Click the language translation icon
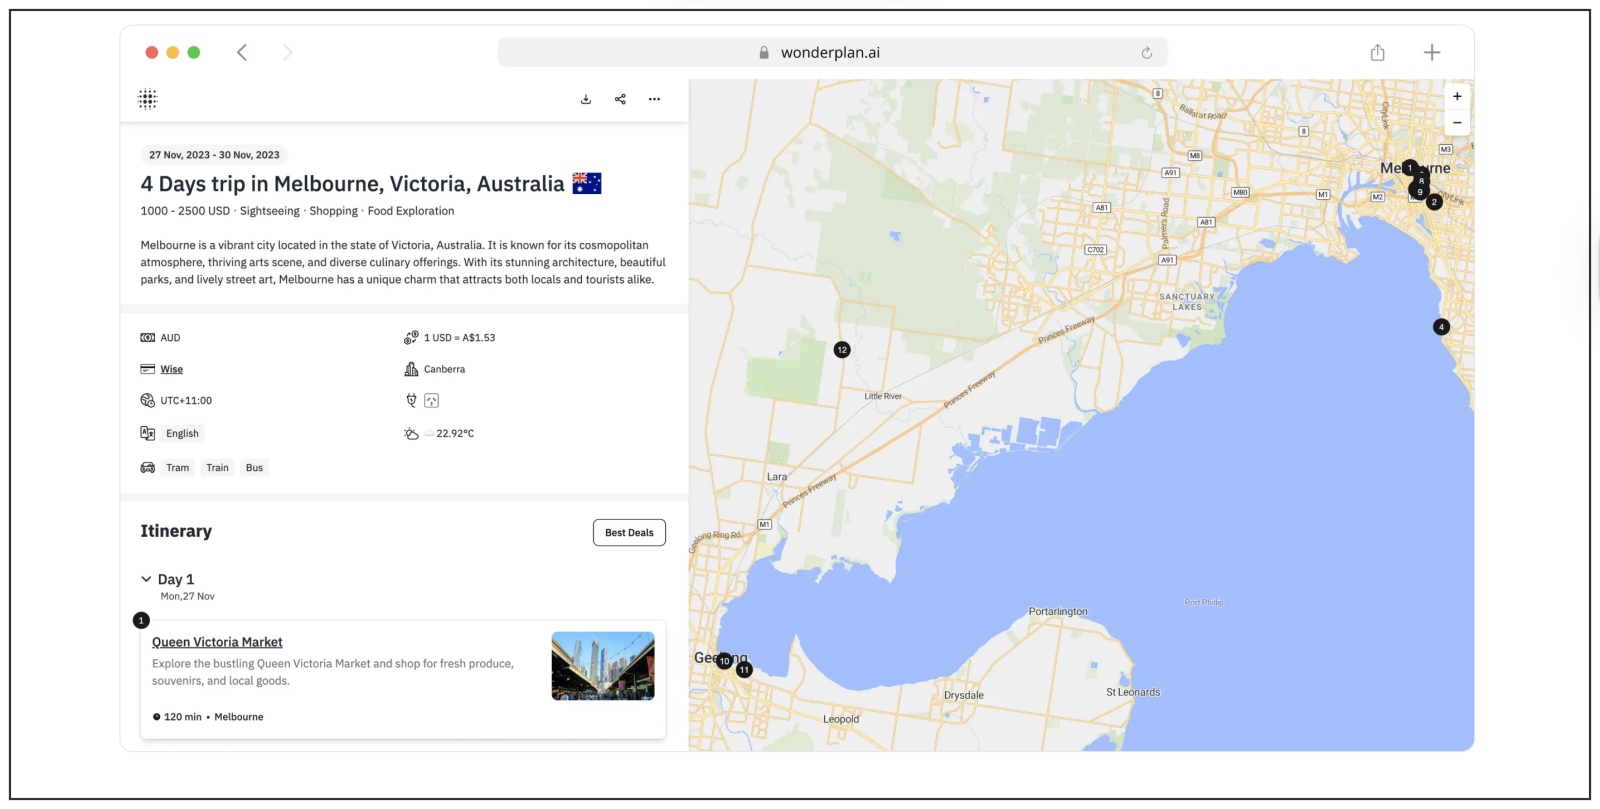 148,433
